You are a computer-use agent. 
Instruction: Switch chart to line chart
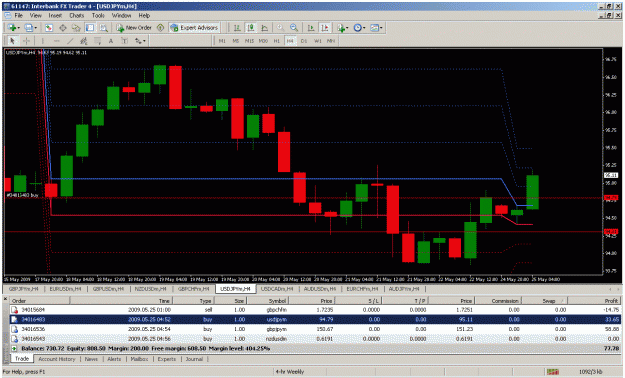(264, 28)
